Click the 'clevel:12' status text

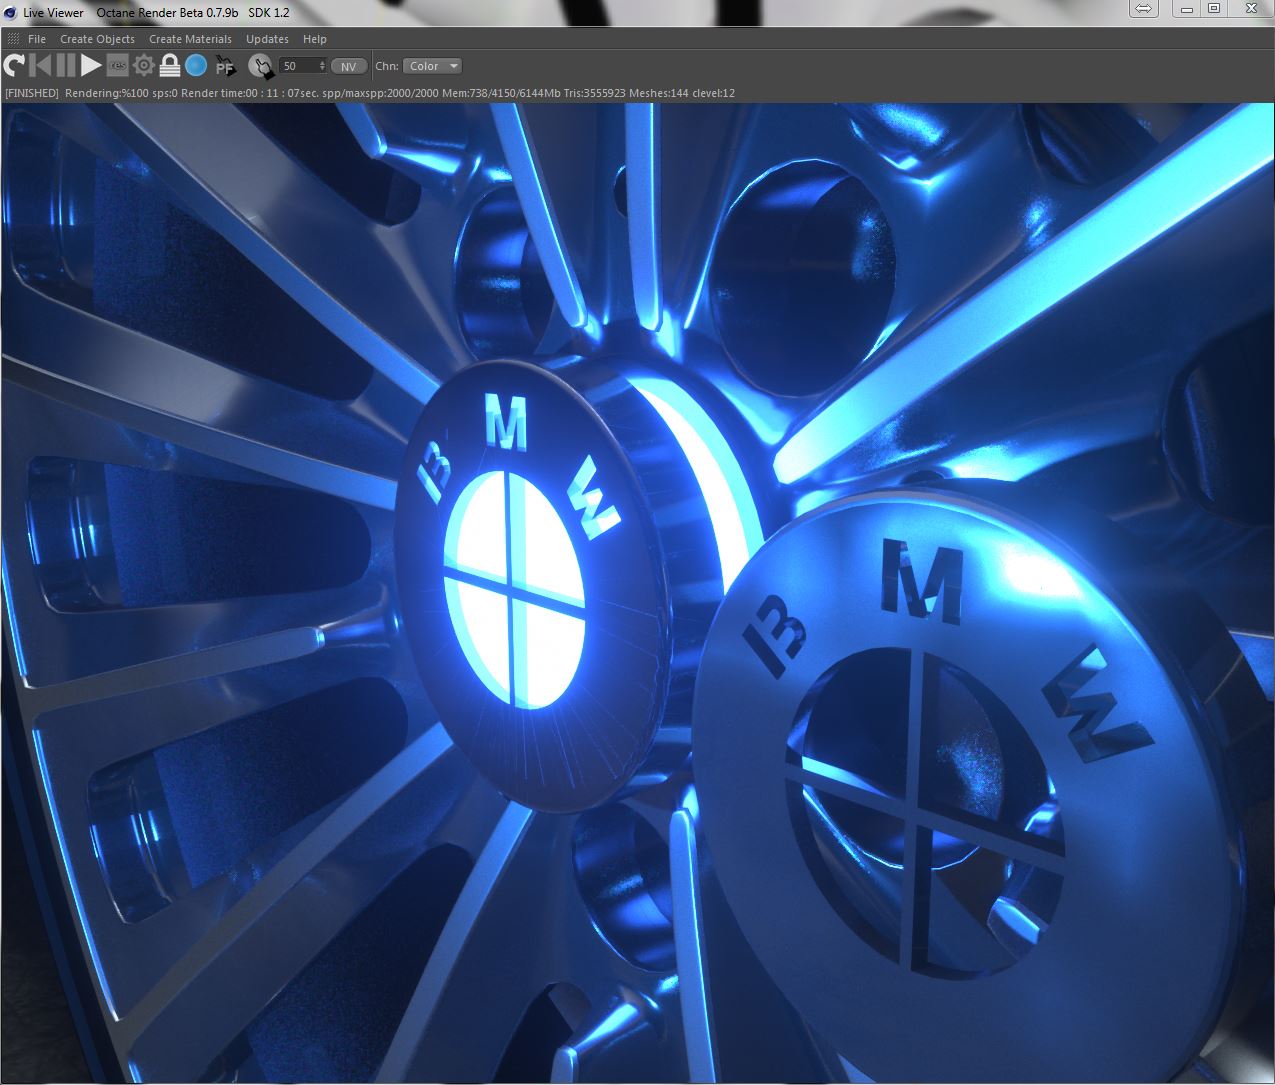(714, 93)
